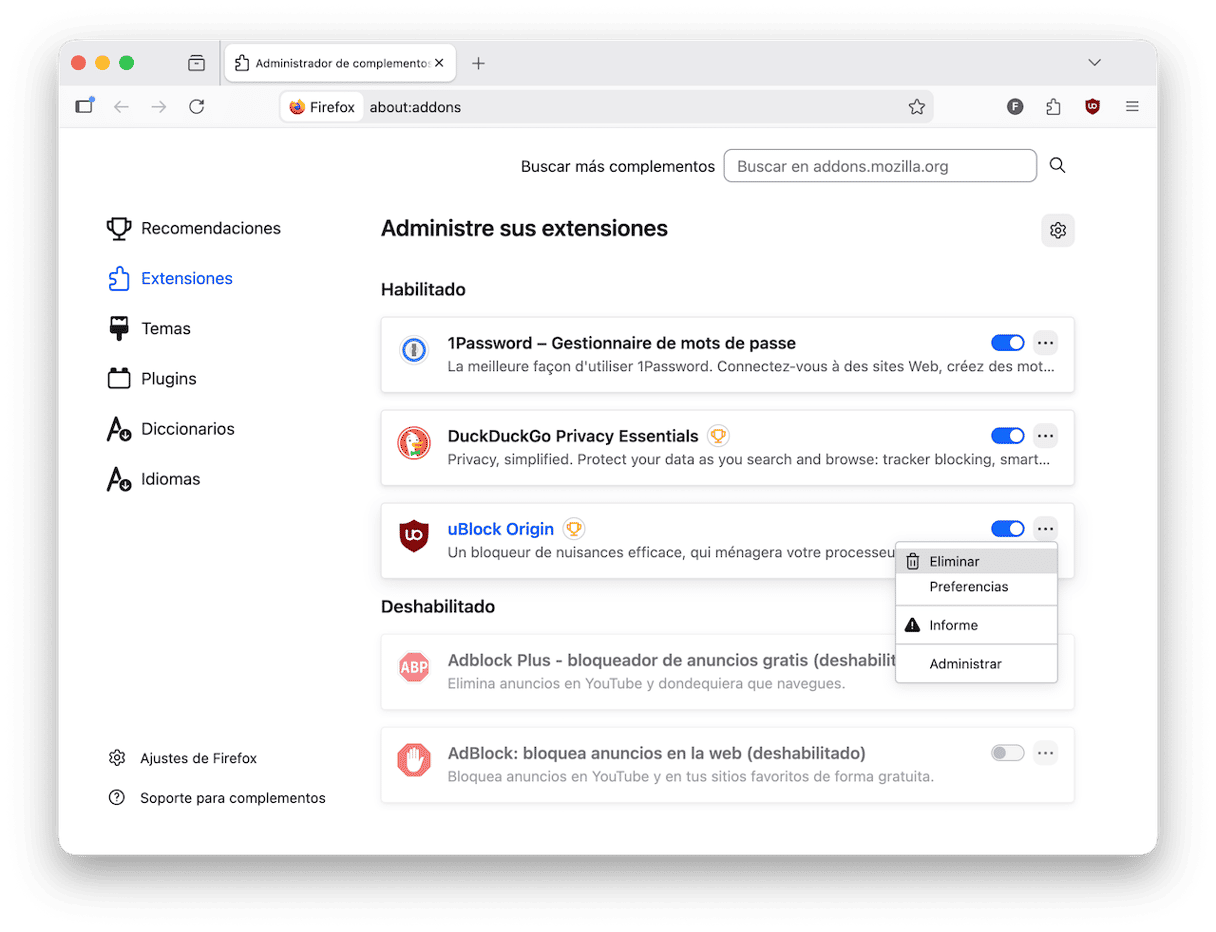Open Ajustes de Firefox link
This screenshot has width=1216, height=932.
click(198, 758)
